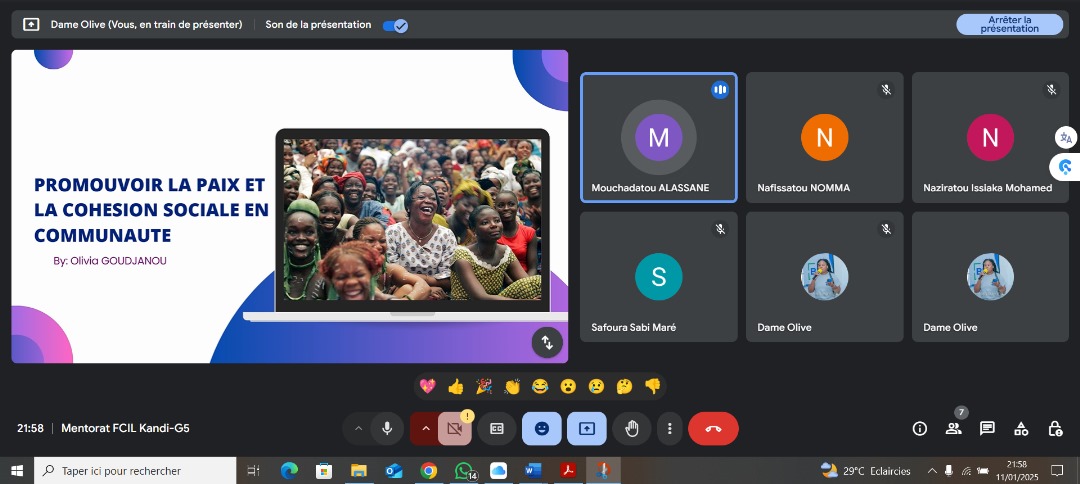
Task: Open Task View in the taskbar
Action: click(253, 471)
